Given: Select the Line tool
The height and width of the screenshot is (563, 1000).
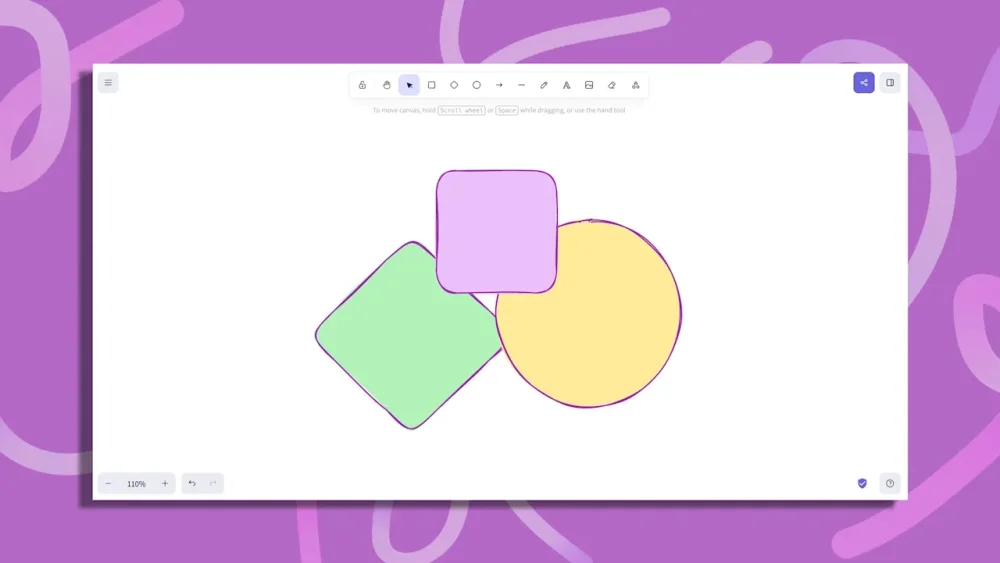Looking at the screenshot, I should [x=521, y=85].
